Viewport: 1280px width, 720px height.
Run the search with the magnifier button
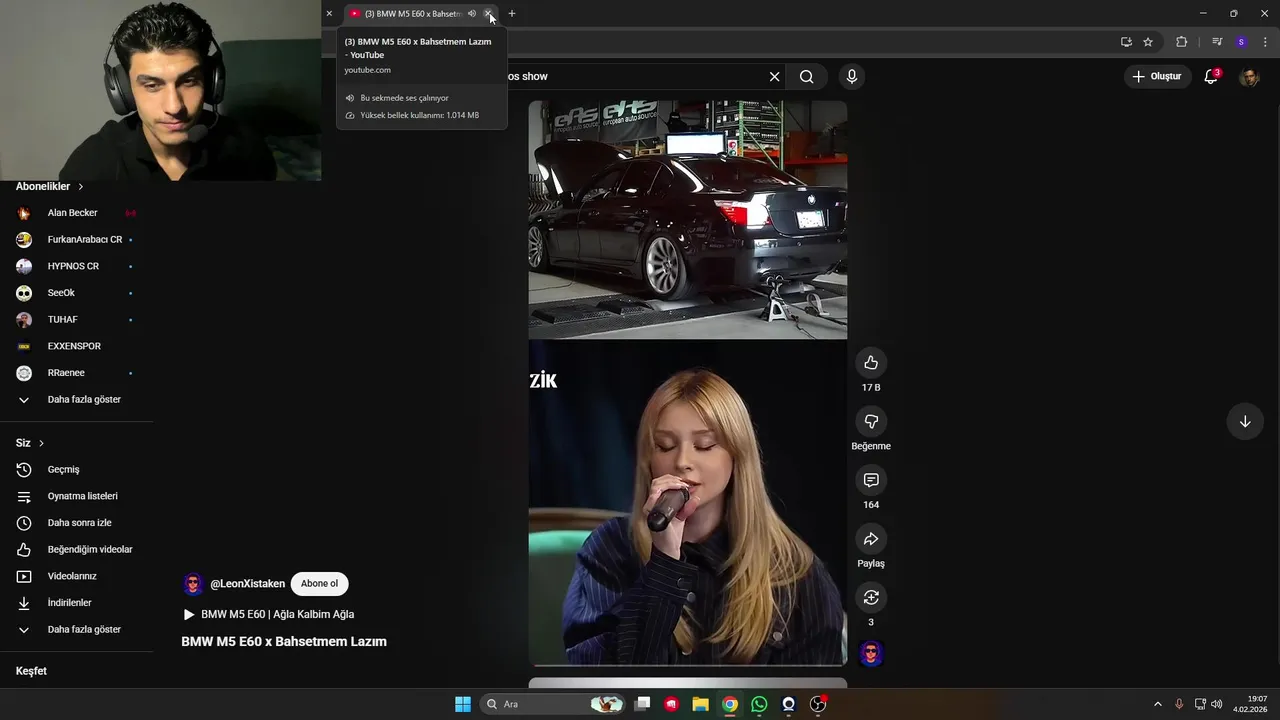tap(807, 77)
